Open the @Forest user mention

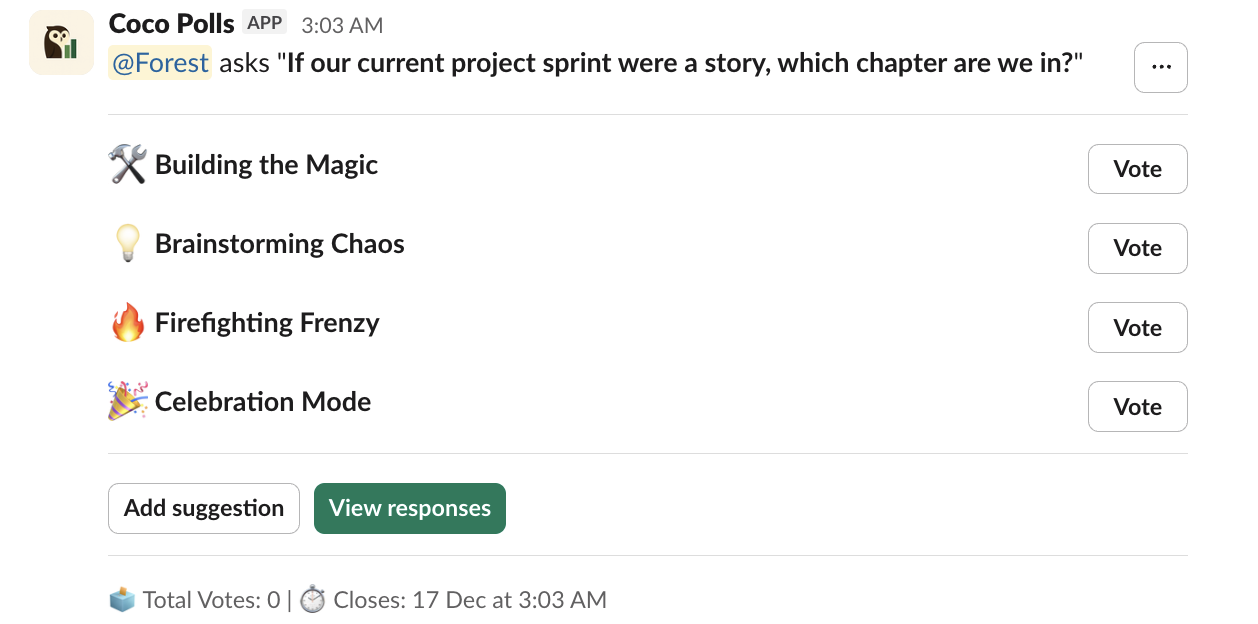pyautogui.click(x=160, y=63)
